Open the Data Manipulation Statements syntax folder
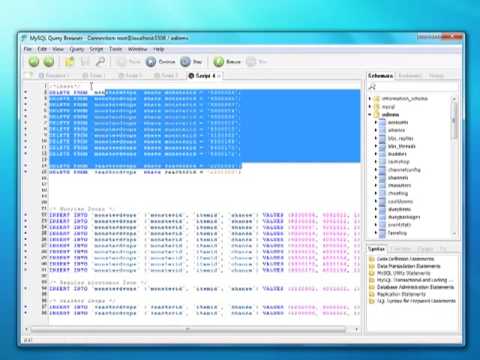 click(409, 266)
